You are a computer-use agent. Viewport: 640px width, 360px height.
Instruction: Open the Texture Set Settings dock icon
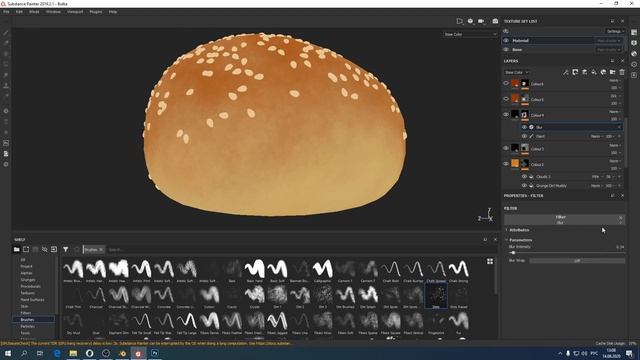634,32
